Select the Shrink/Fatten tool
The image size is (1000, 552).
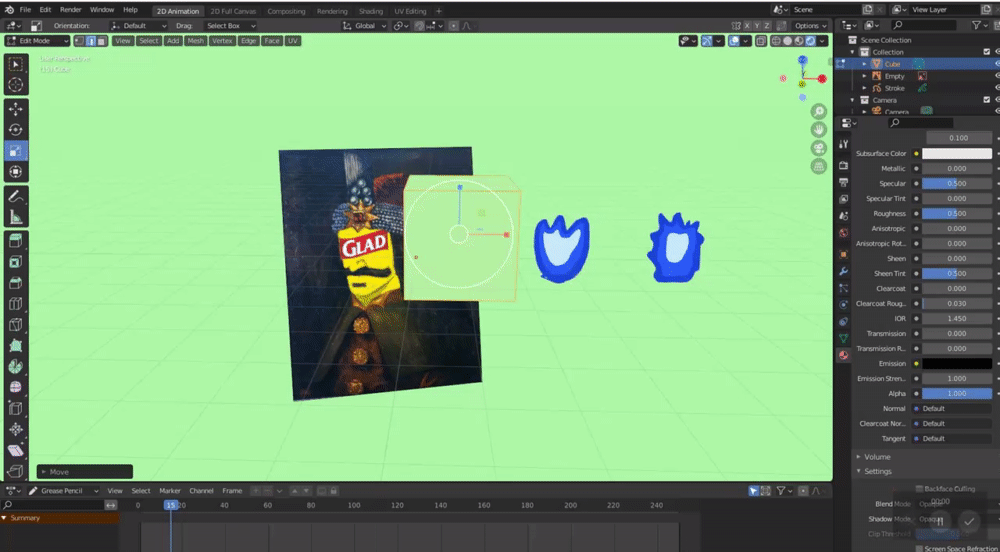click(x=15, y=430)
